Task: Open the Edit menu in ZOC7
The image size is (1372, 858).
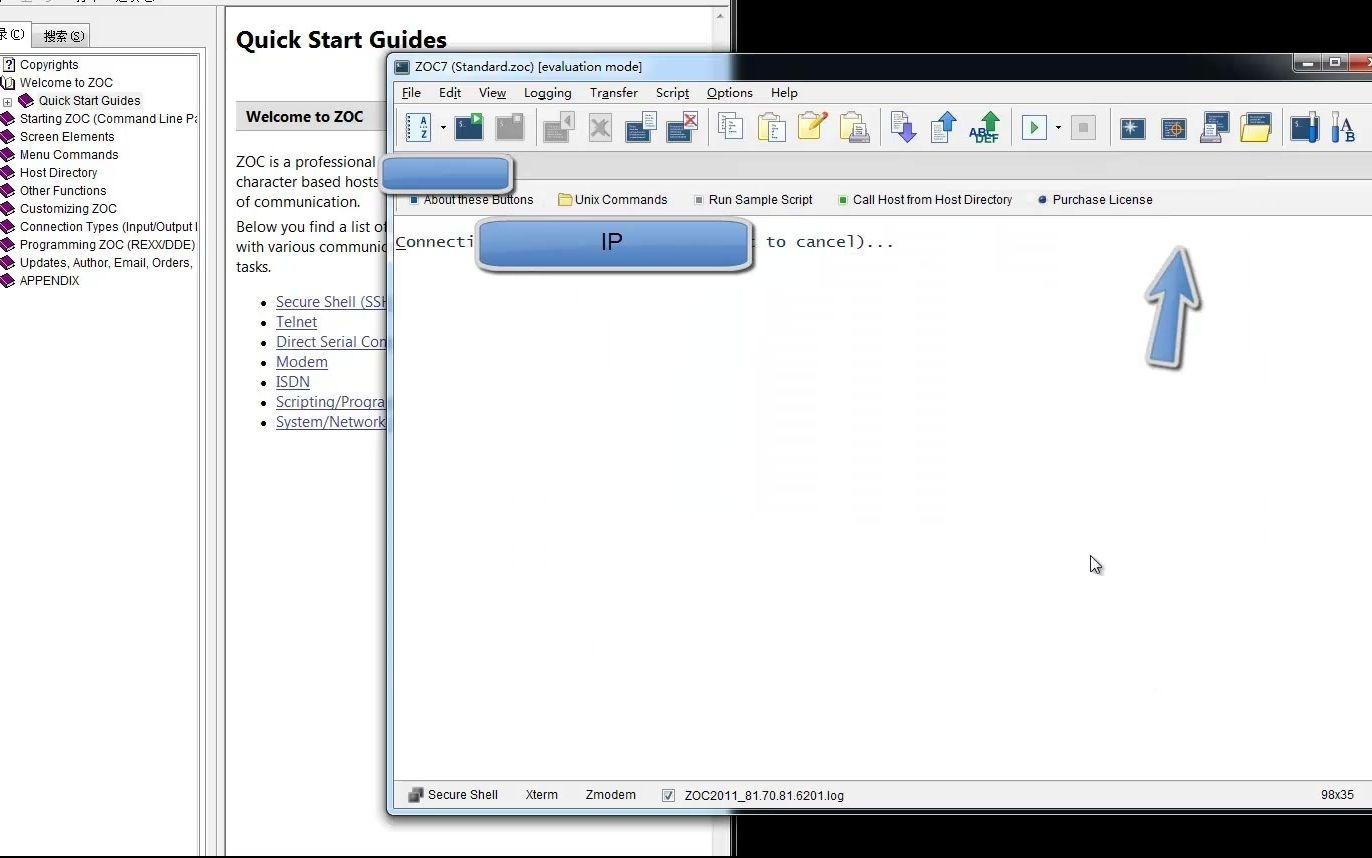Action: (450, 93)
